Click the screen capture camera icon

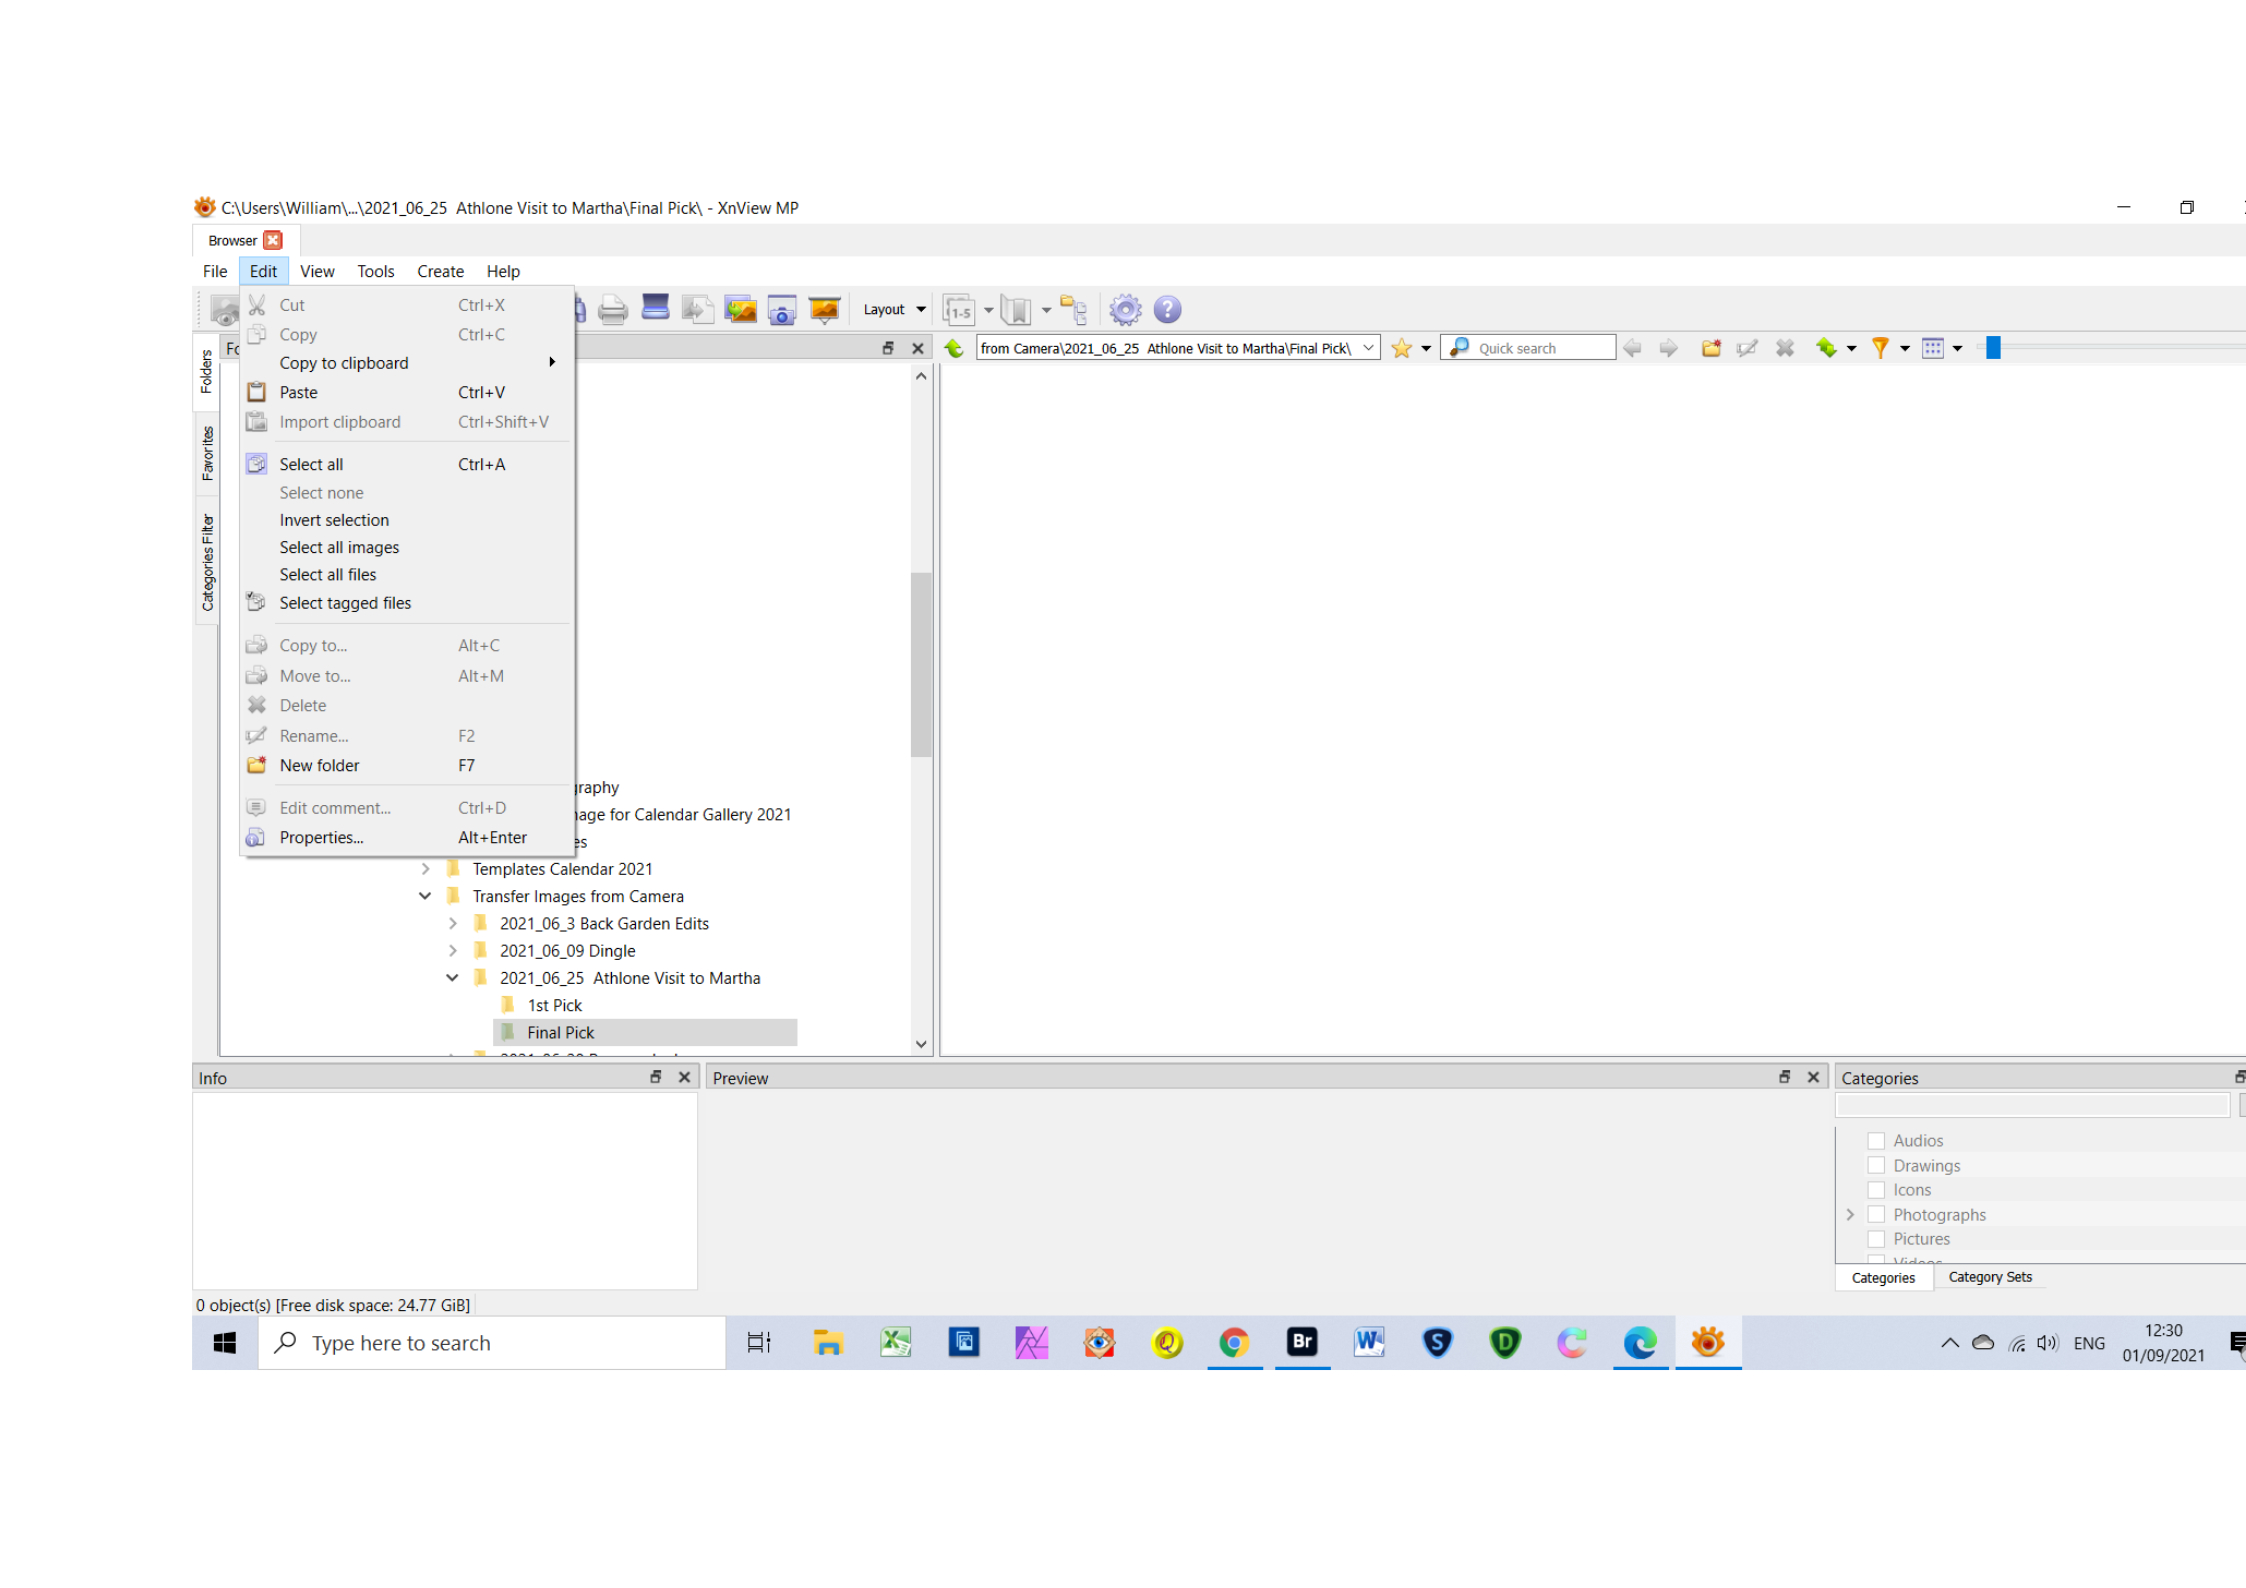[782, 310]
